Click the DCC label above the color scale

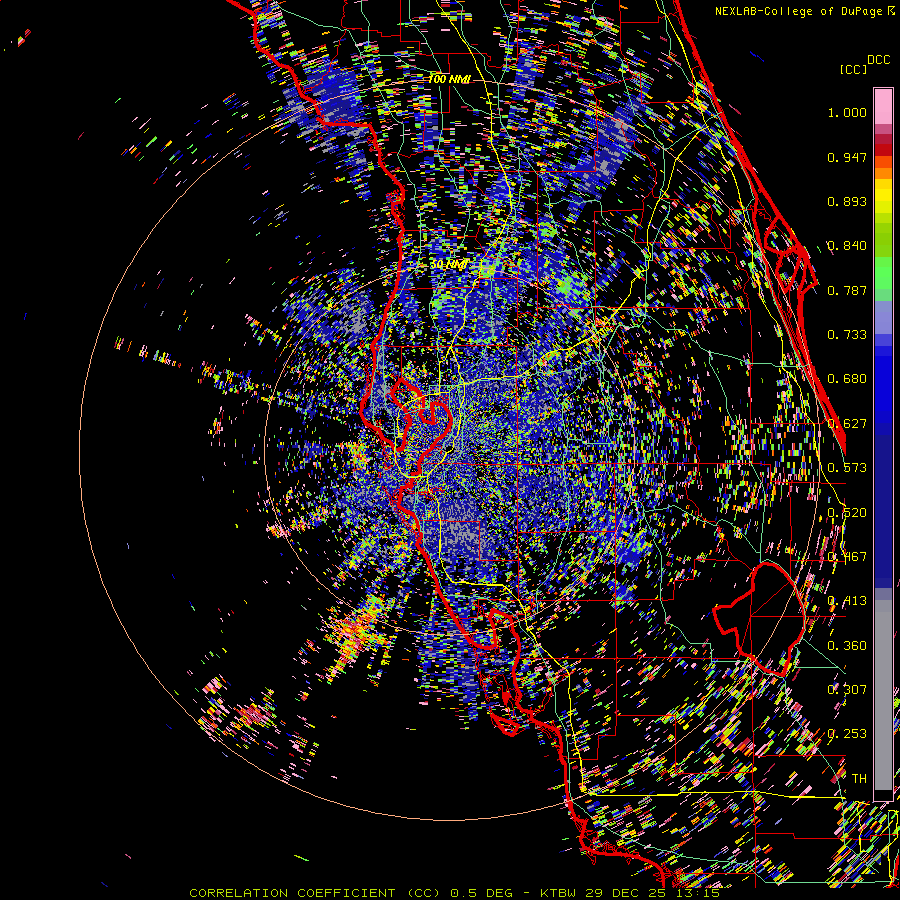[x=878, y=60]
